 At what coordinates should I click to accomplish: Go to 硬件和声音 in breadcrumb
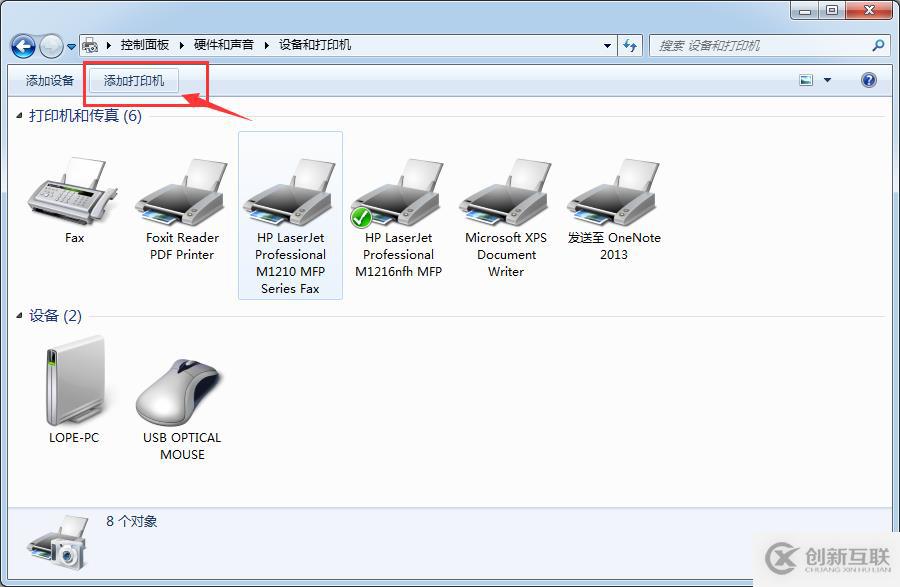pyautogui.click(x=224, y=45)
